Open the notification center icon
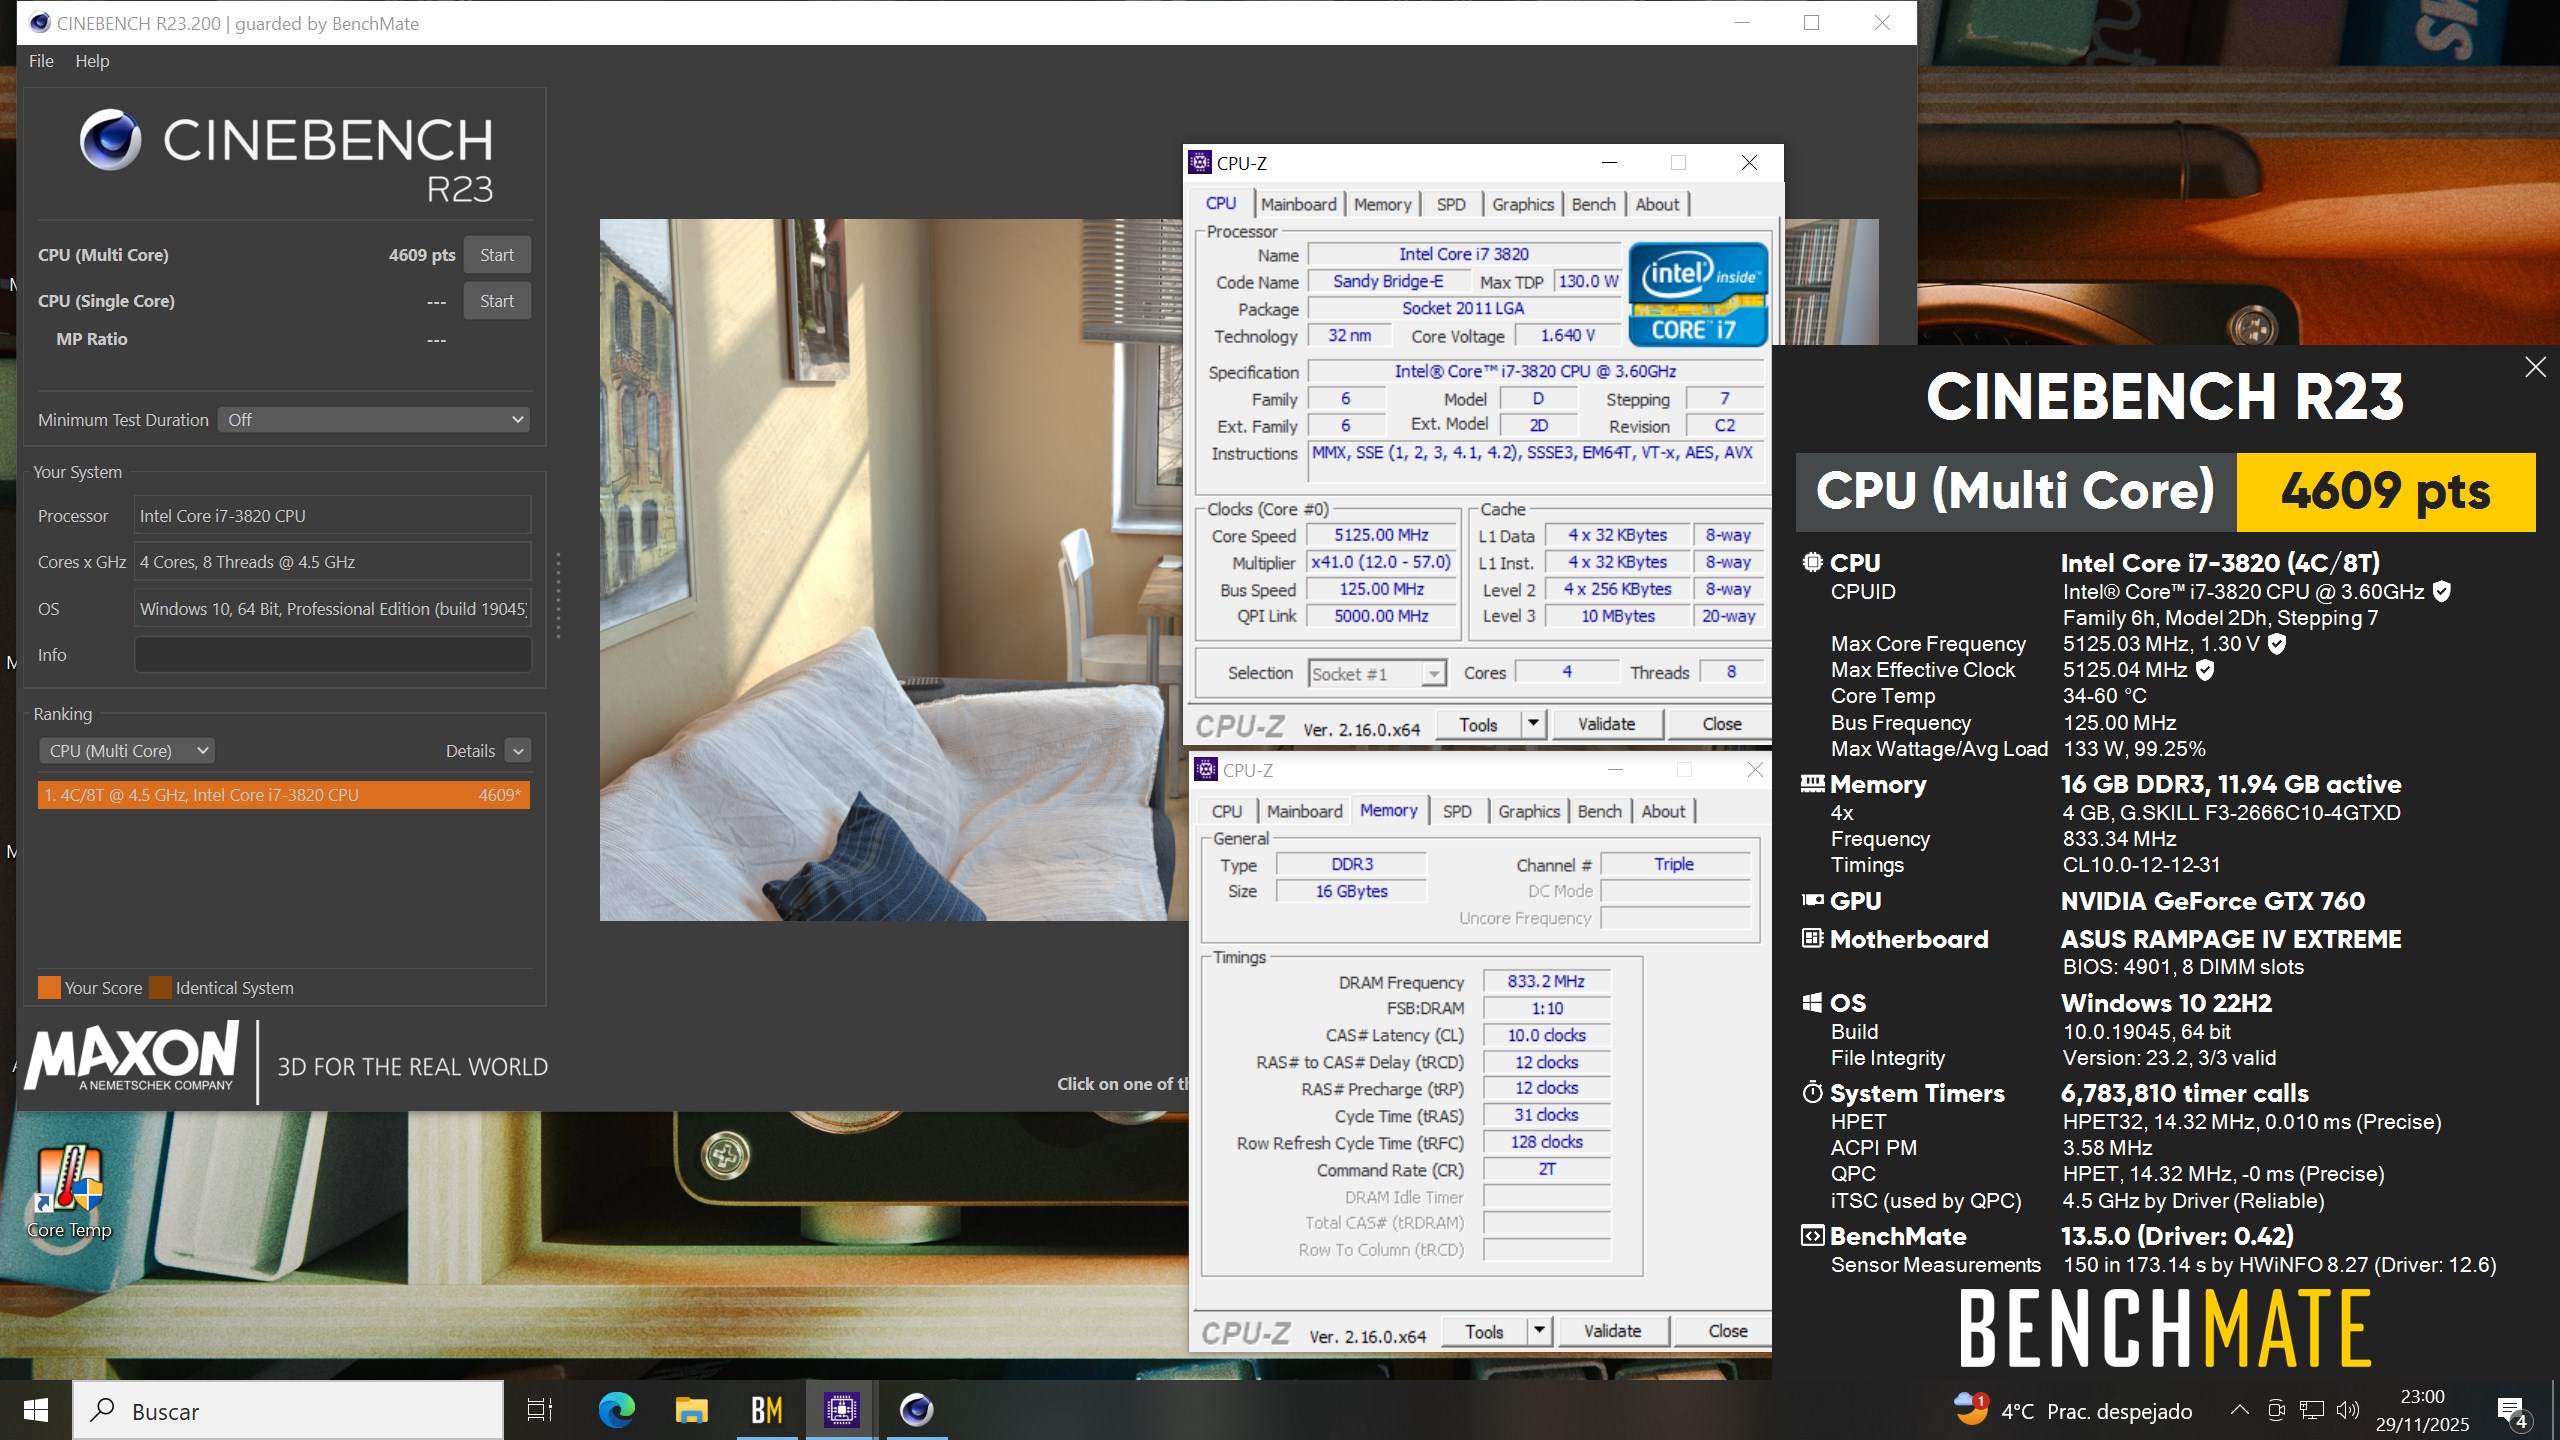Viewport: 2560px width, 1440px height. coord(2511,1411)
